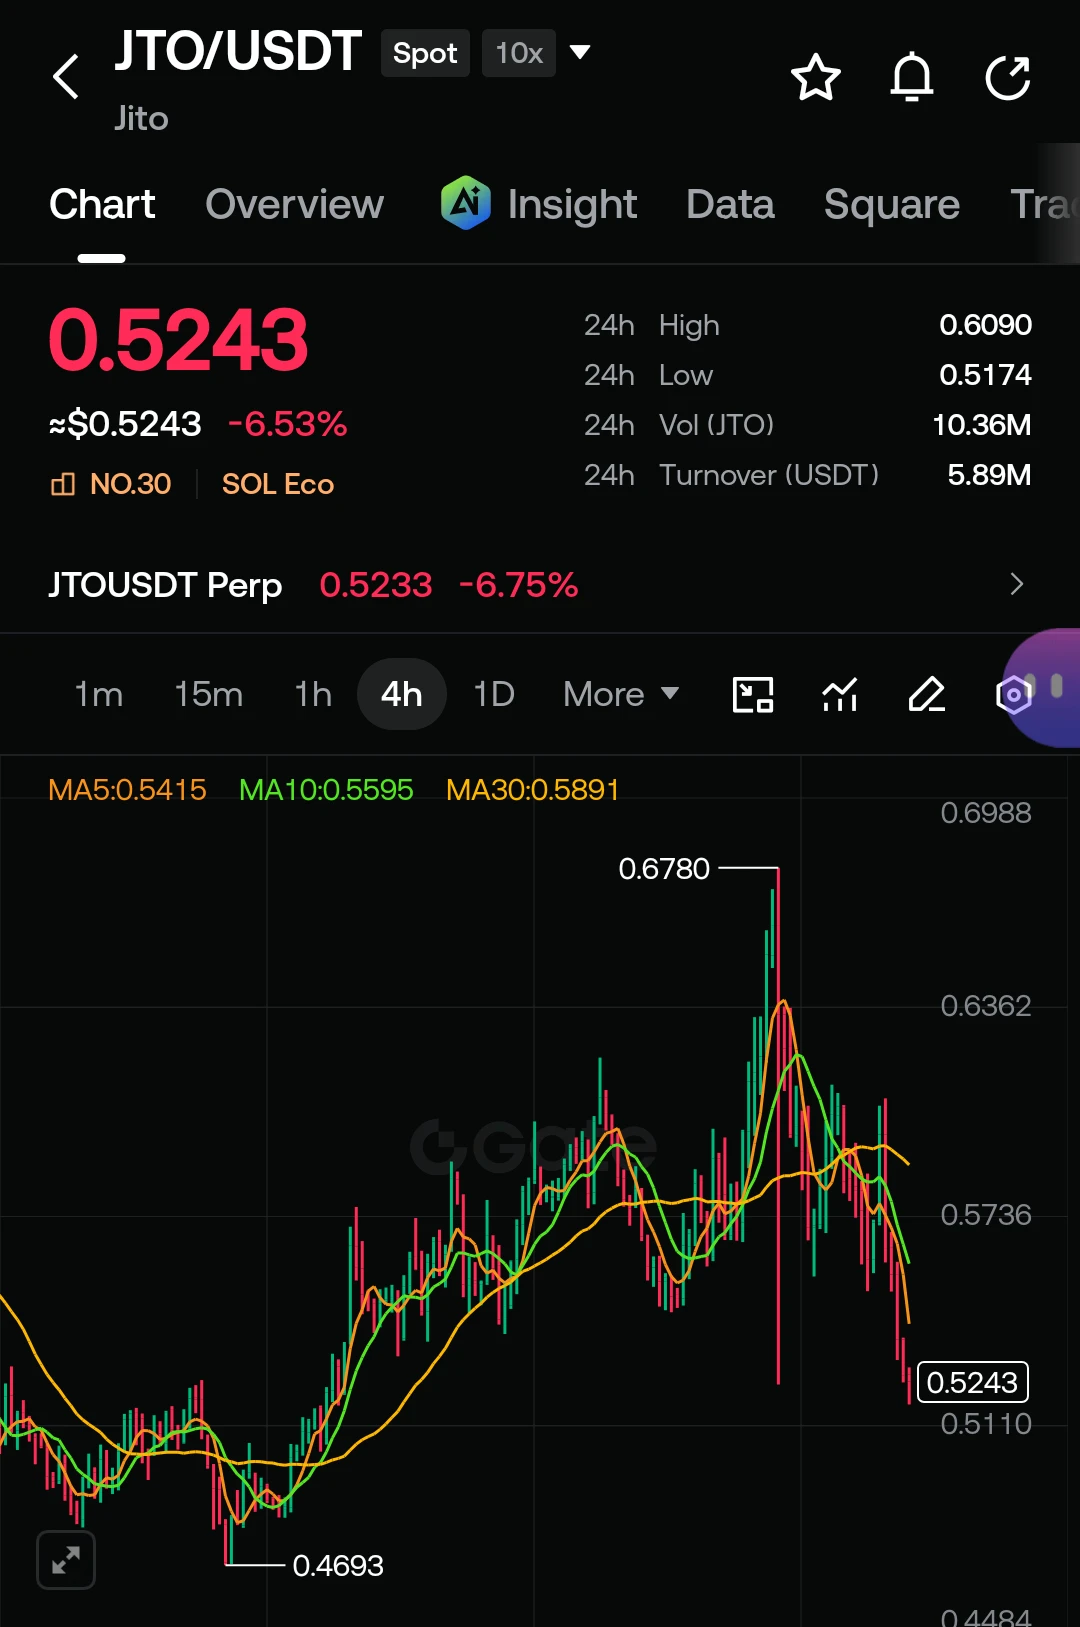1080x1627 pixels.
Task: Expand the trading pair dropdown arrow
Action: (x=580, y=52)
